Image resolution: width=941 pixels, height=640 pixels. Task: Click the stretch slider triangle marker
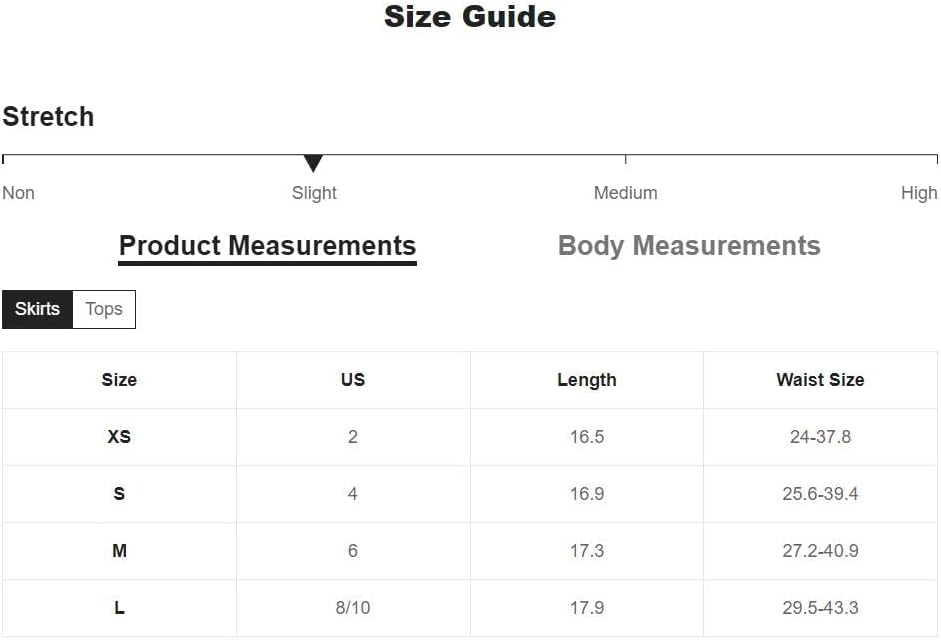point(313,163)
